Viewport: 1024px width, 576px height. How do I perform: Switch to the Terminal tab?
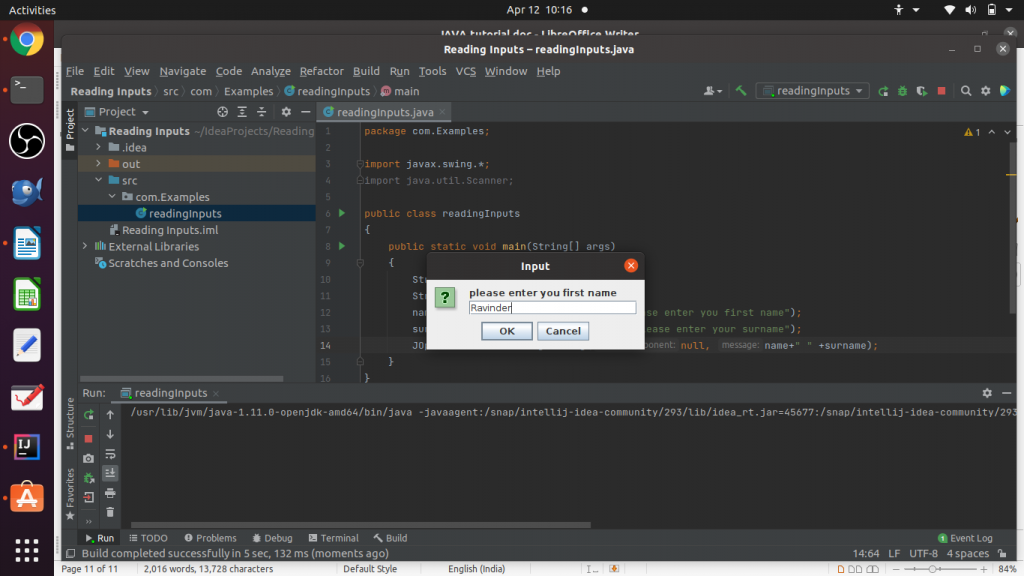point(333,537)
